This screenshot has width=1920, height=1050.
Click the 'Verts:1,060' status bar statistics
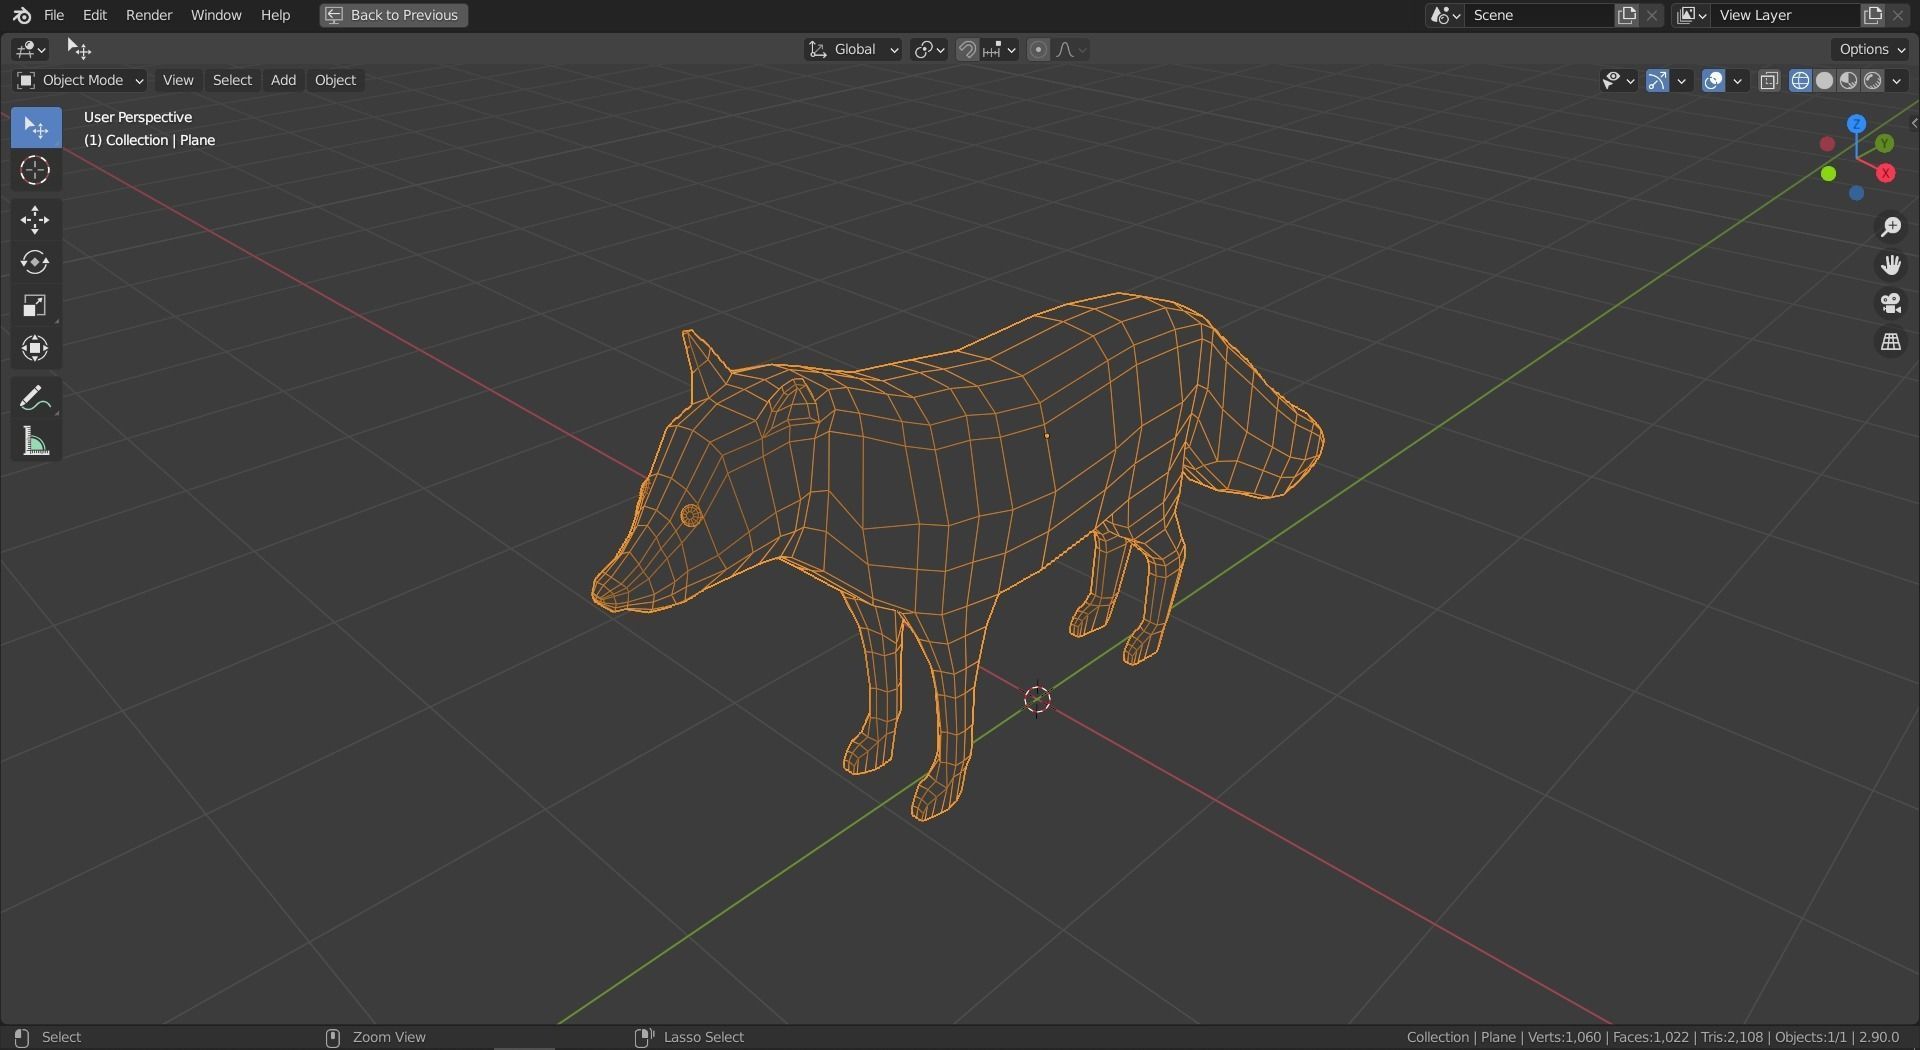[1564, 1037]
